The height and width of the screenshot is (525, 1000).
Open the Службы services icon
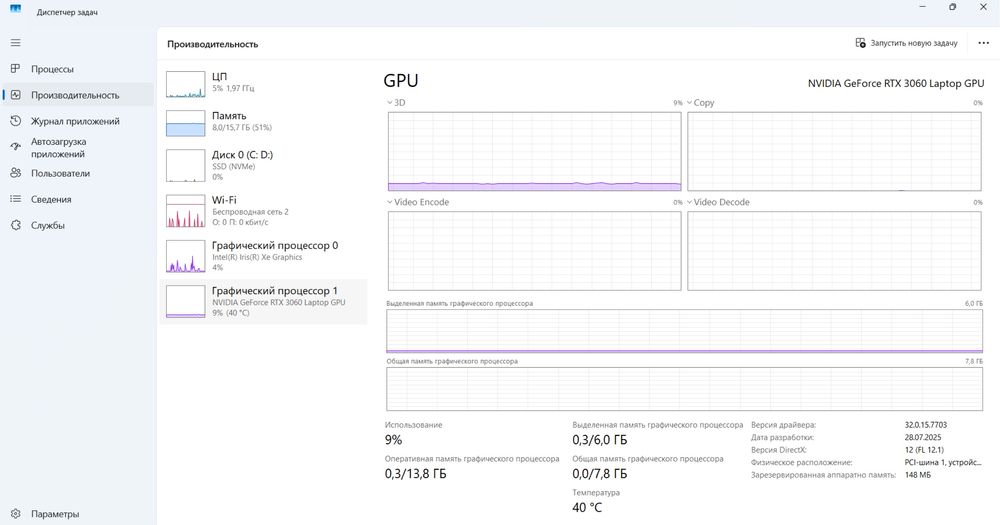[15, 225]
